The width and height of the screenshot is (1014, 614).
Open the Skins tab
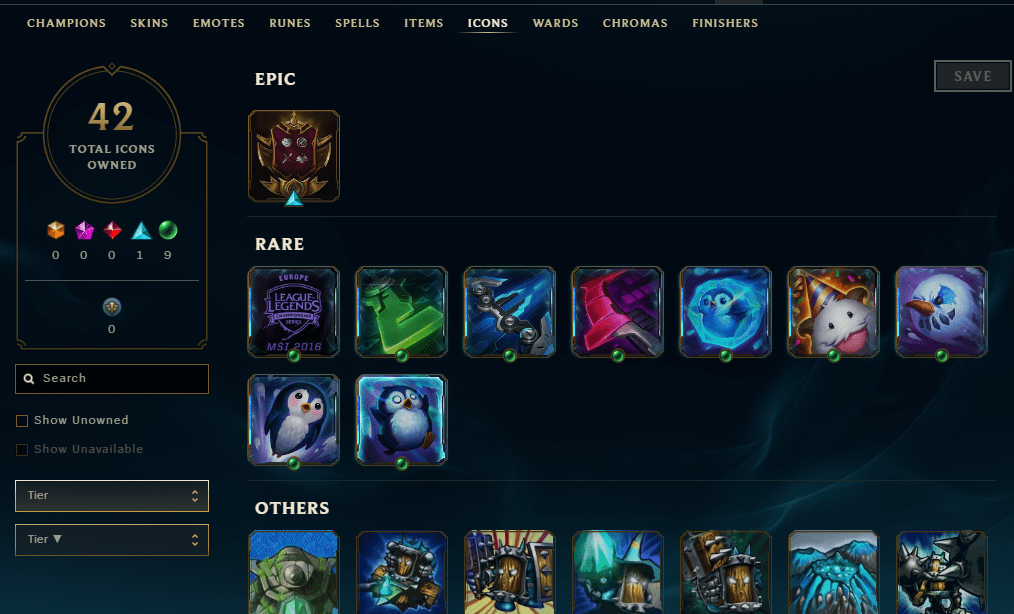coord(149,23)
